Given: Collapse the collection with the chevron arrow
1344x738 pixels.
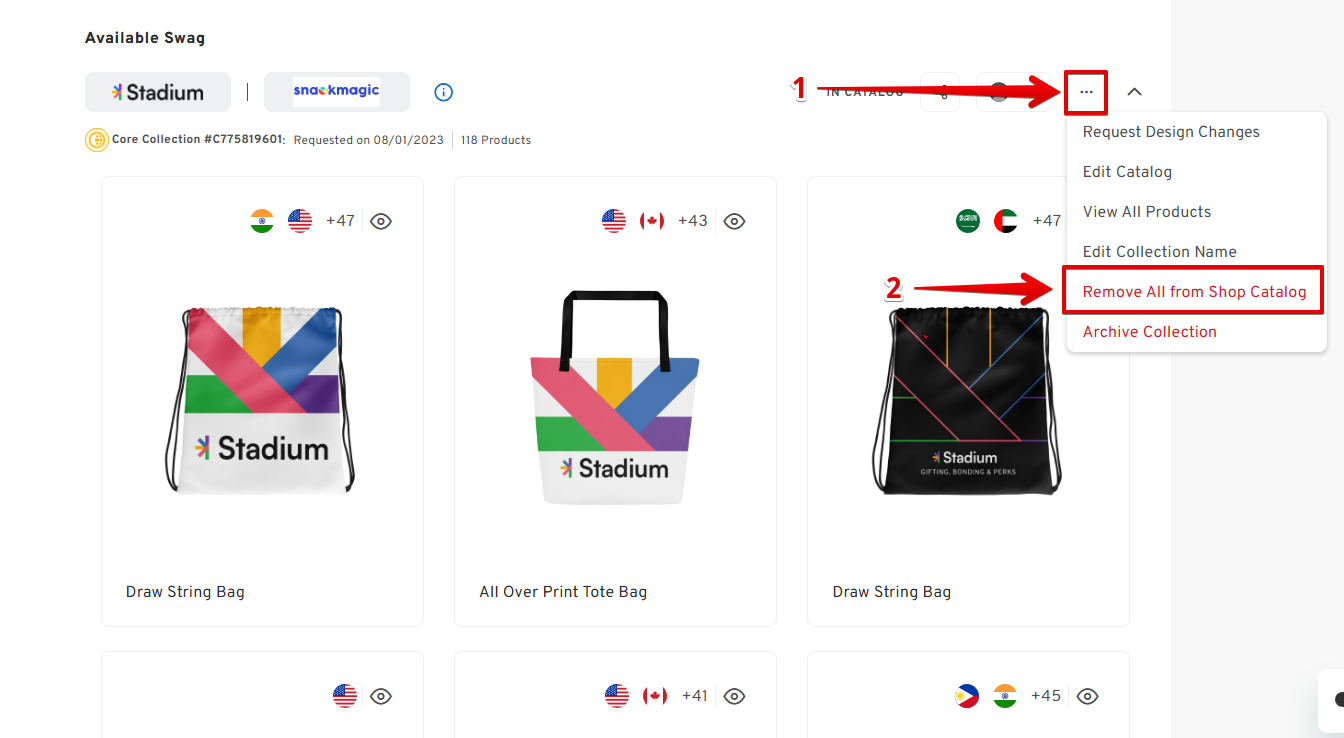Looking at the screenshot, I should click(x=1134, y=92).
